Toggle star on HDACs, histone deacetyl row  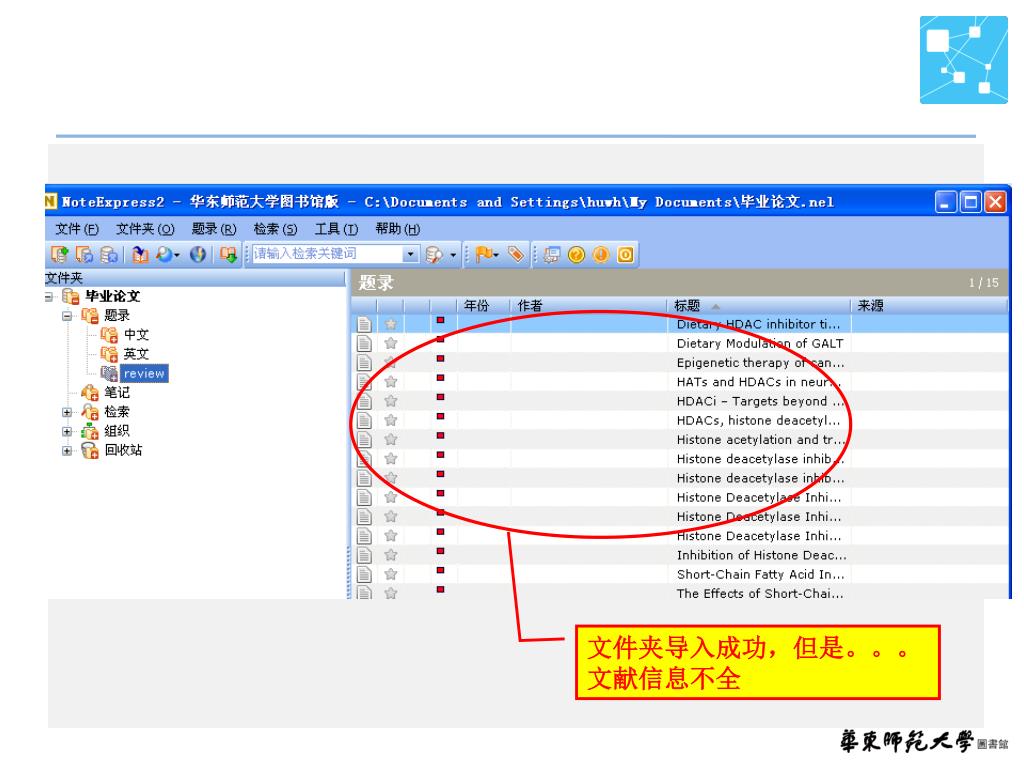click(391, 421)
